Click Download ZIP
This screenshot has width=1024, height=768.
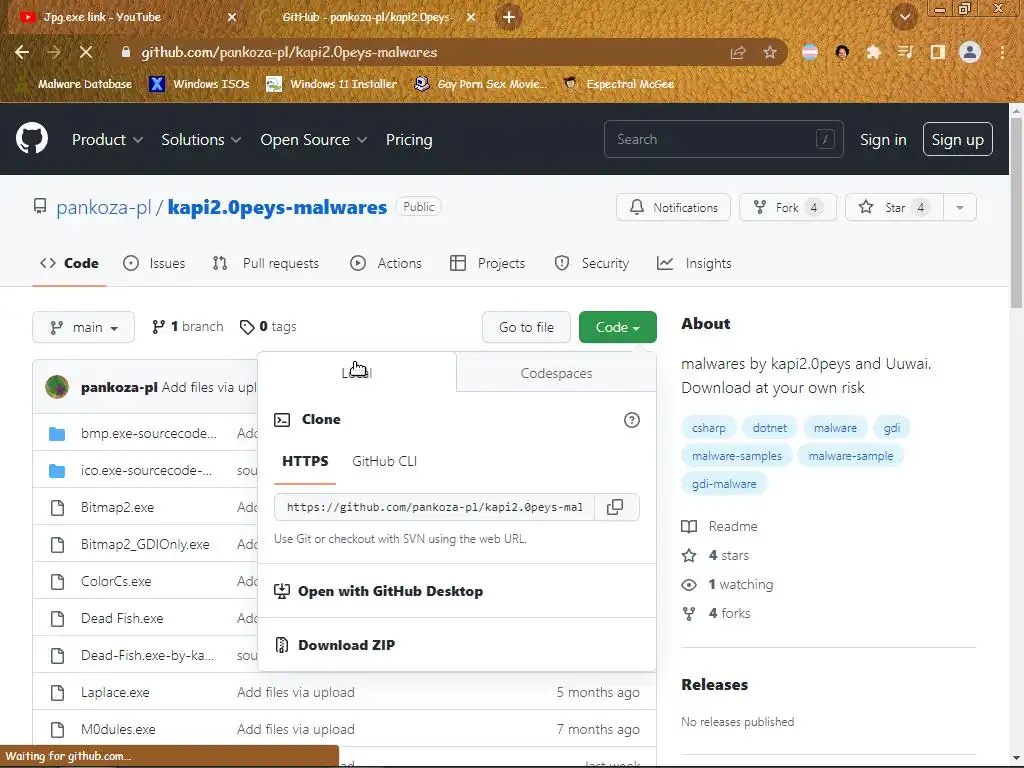coord(346,645)
